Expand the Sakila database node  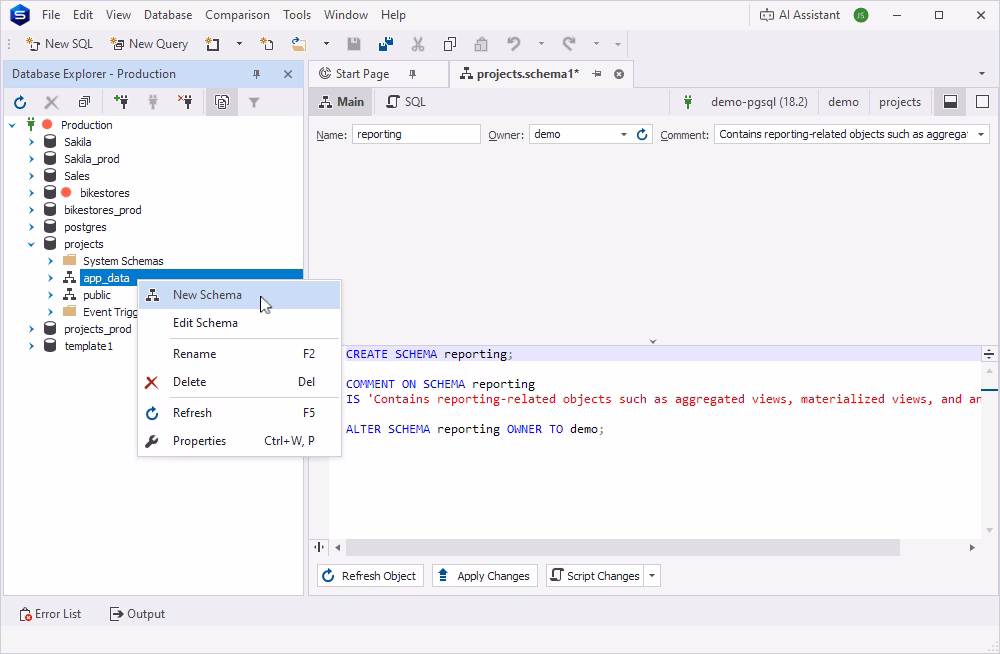point(31,142)
